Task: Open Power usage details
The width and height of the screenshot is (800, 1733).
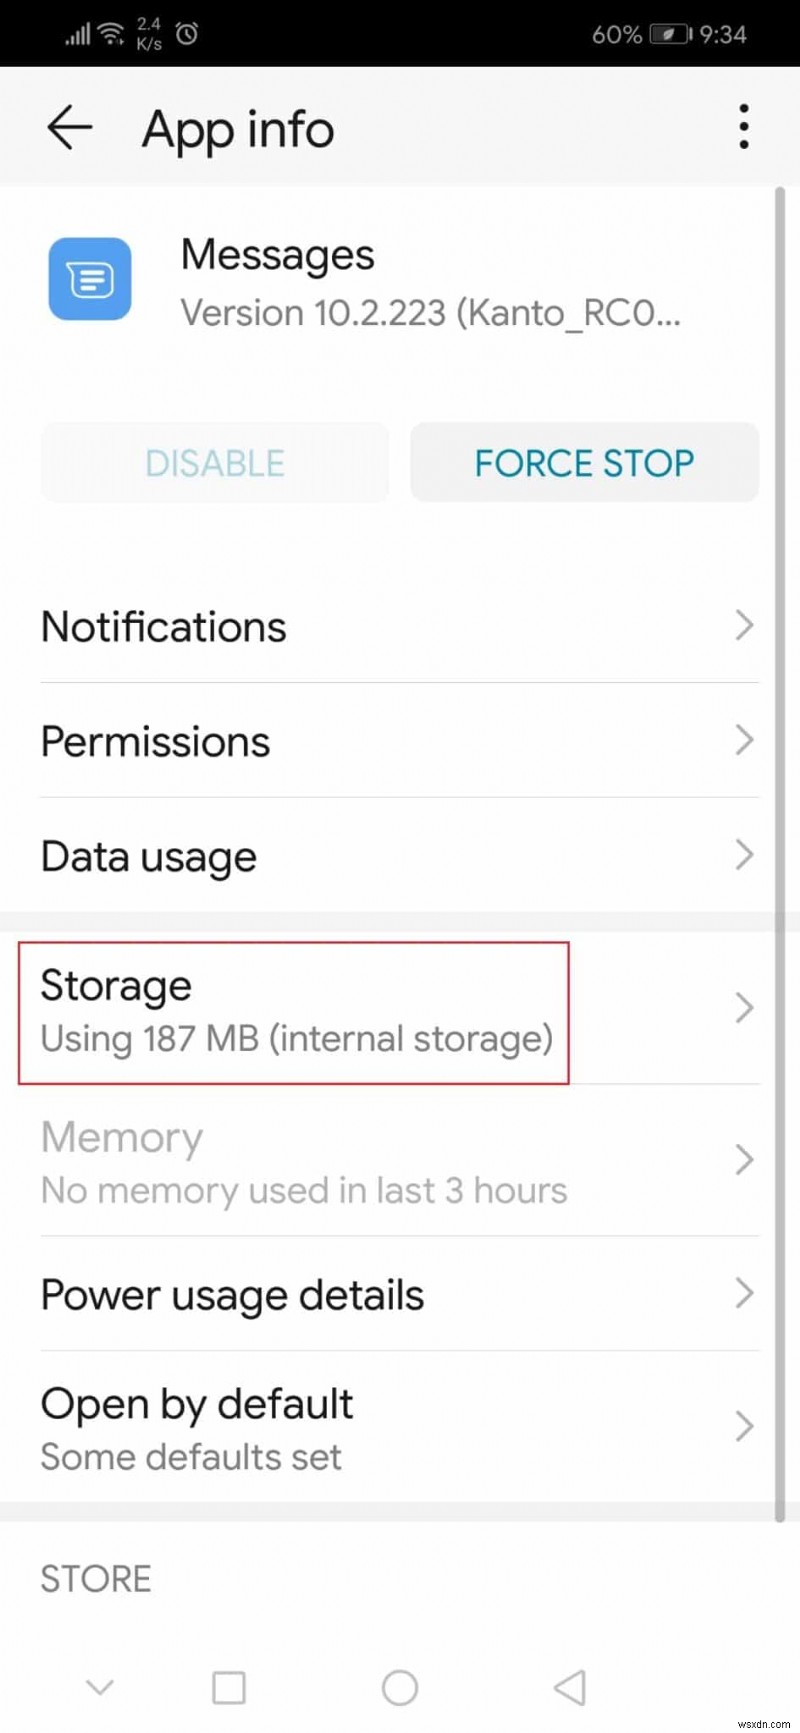Action: (x=399, y=1294)
